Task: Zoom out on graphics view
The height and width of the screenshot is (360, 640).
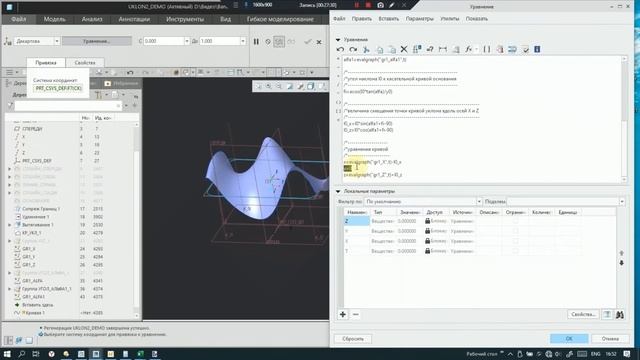Action: [279, 86]
